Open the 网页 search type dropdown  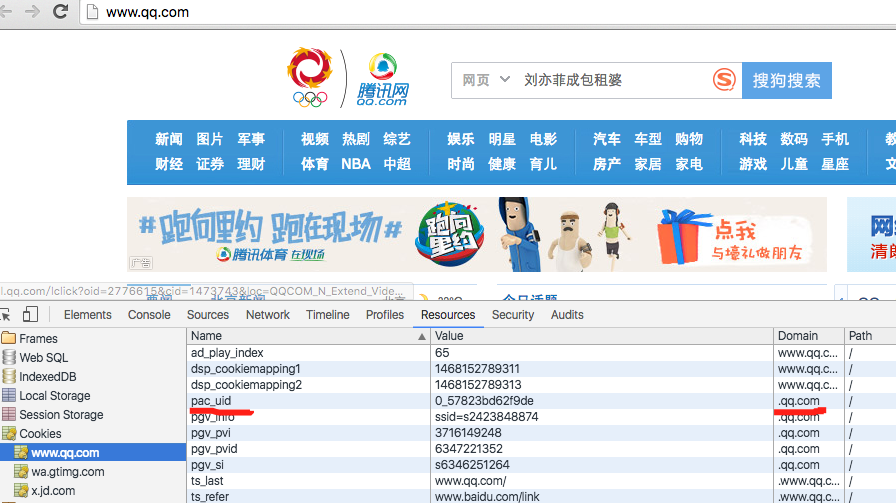[486, 79]
